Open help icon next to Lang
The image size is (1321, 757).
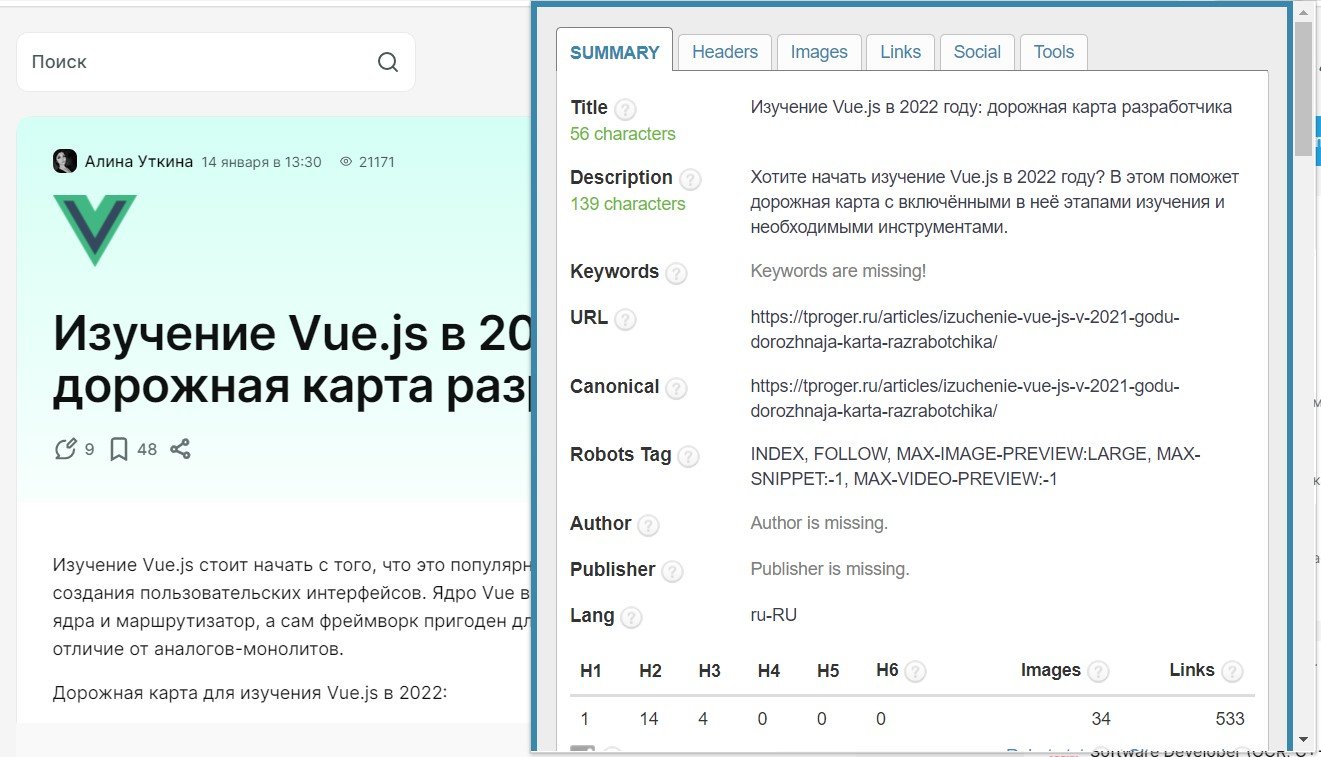tap(631, 617)
